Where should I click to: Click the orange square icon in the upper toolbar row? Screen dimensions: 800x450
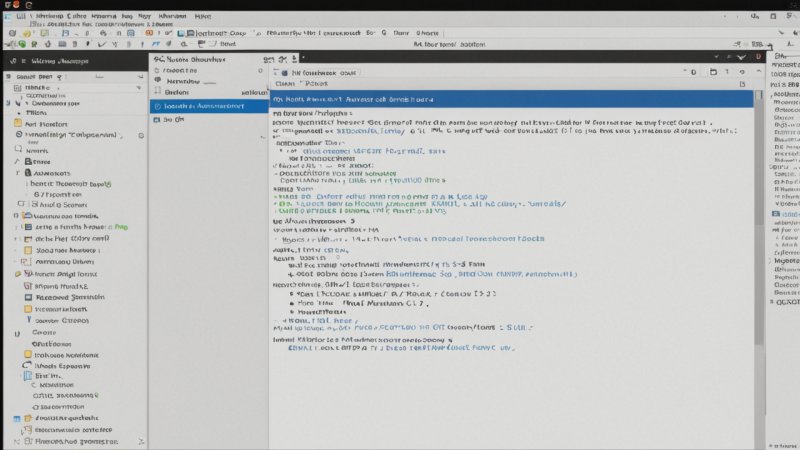[149, 33]
